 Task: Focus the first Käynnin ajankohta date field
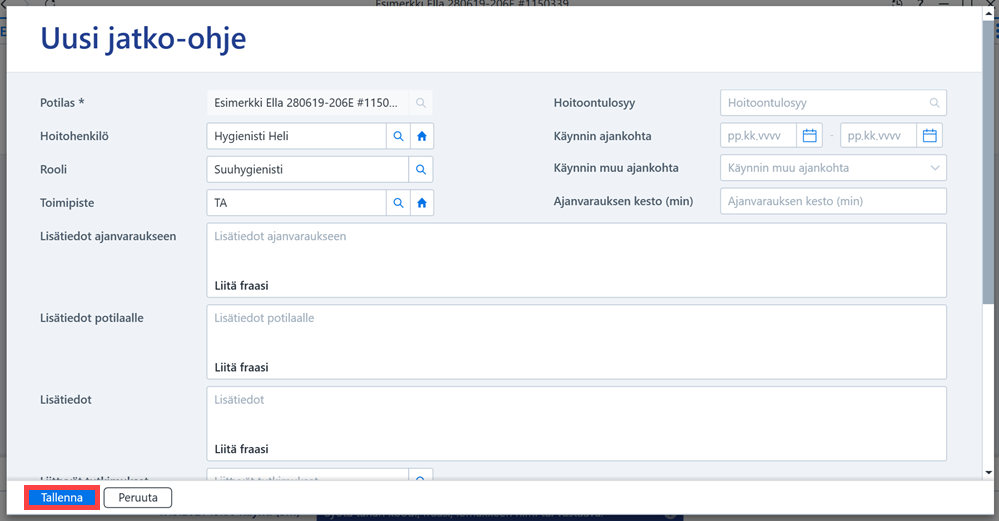click(759, 136)
